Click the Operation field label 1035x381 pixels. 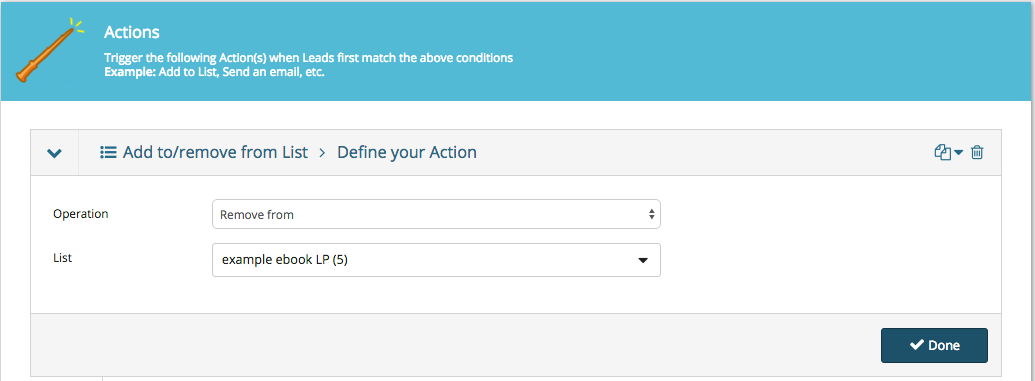coord(81,213)
